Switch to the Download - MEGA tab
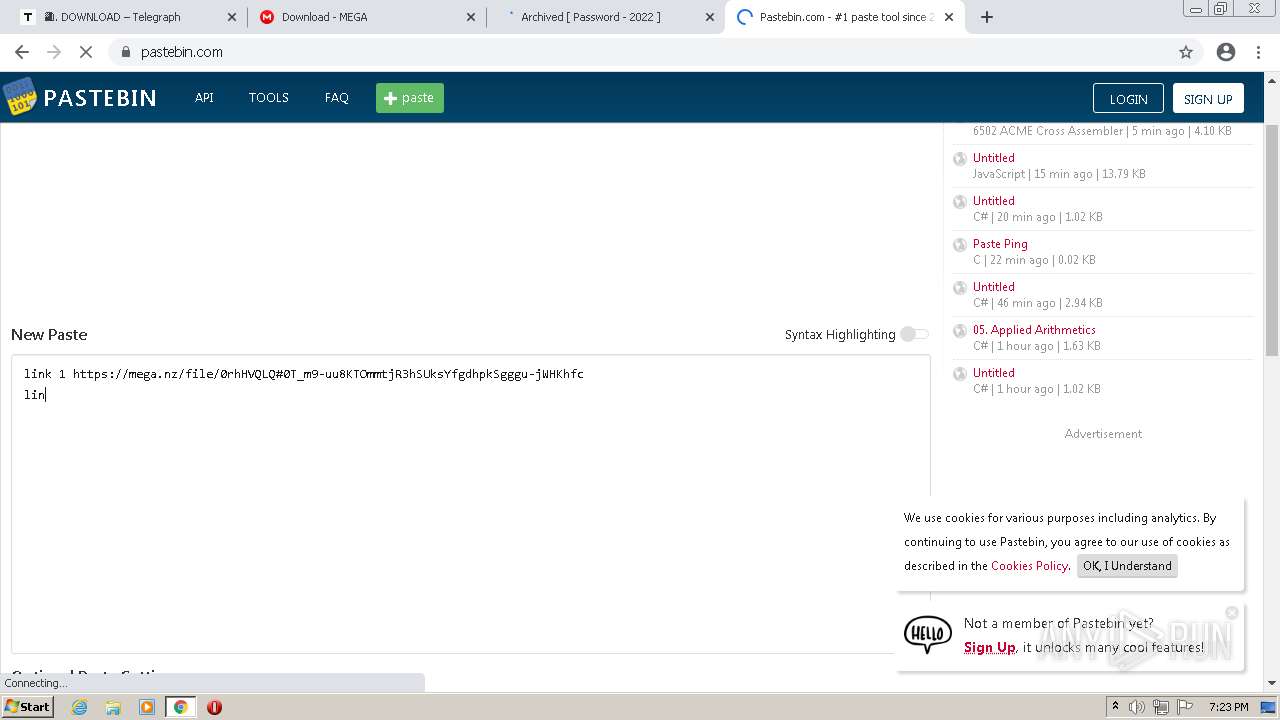 tap(365, 17)
